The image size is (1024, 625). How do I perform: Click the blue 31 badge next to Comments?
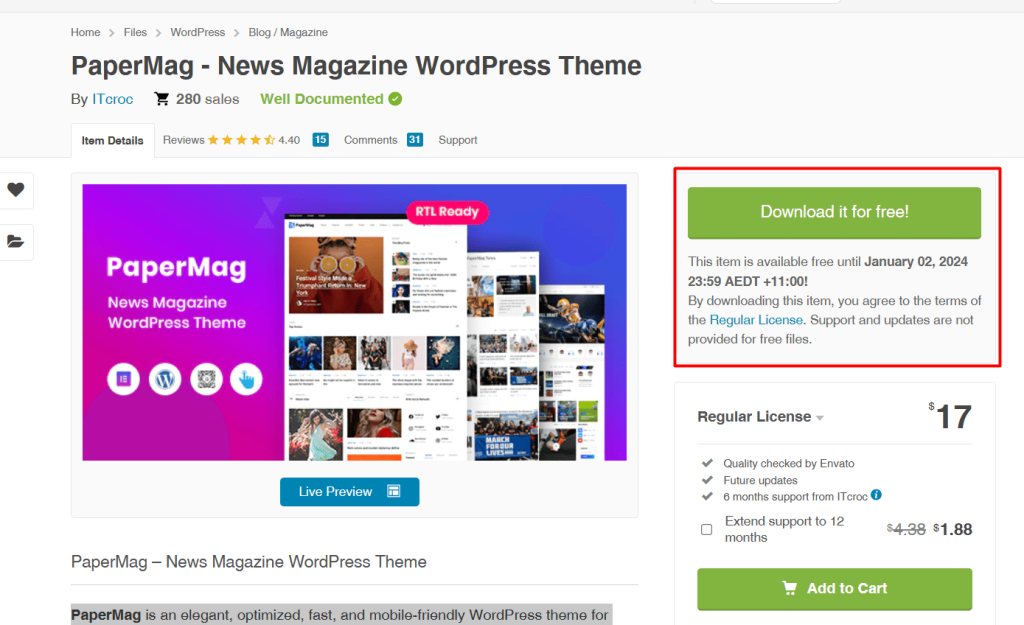coord(414,140)
